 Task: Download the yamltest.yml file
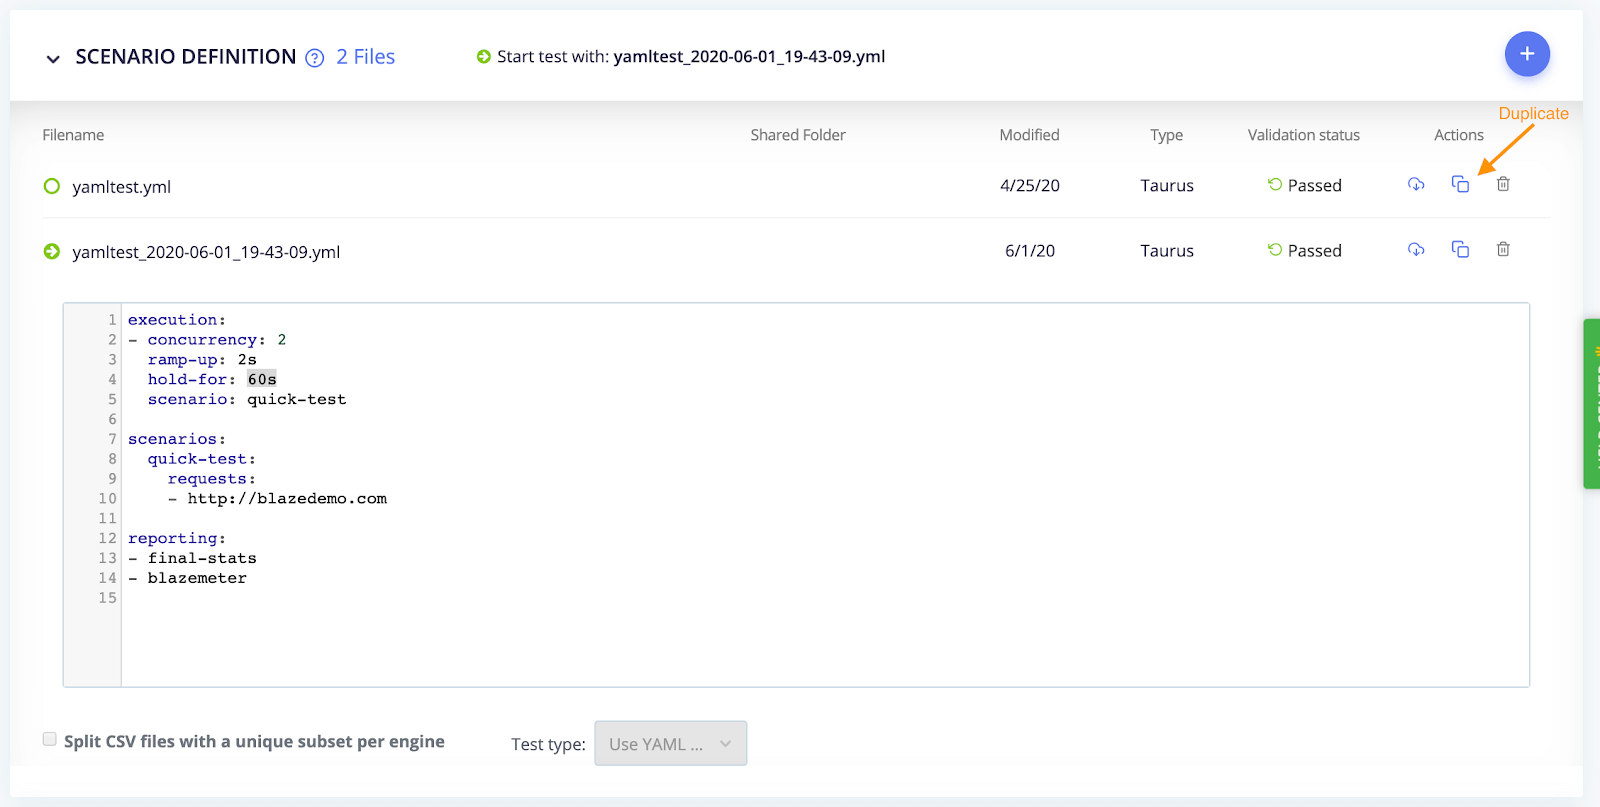click(1415, 184)
